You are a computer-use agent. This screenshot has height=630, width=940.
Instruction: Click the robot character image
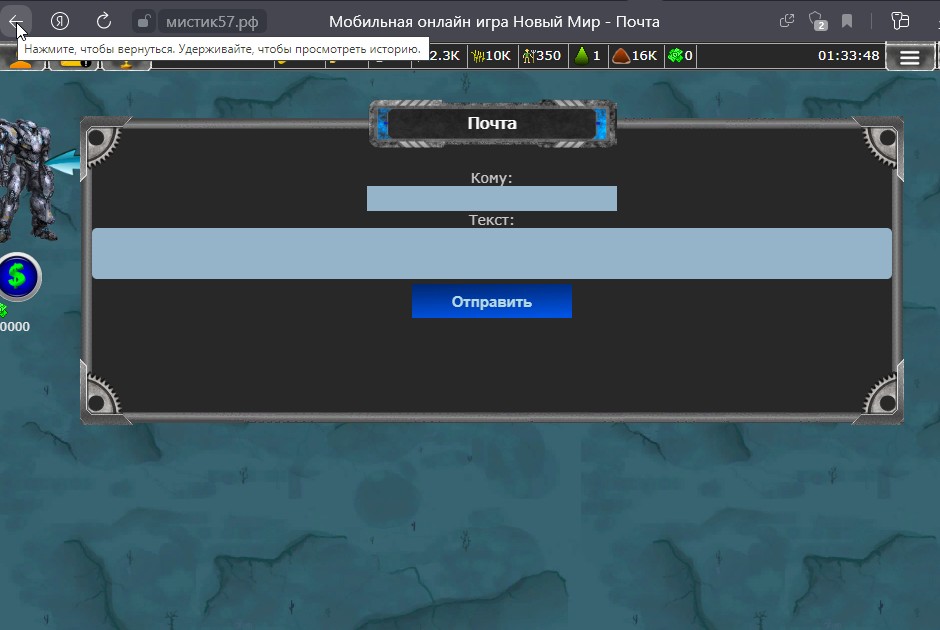25,180
